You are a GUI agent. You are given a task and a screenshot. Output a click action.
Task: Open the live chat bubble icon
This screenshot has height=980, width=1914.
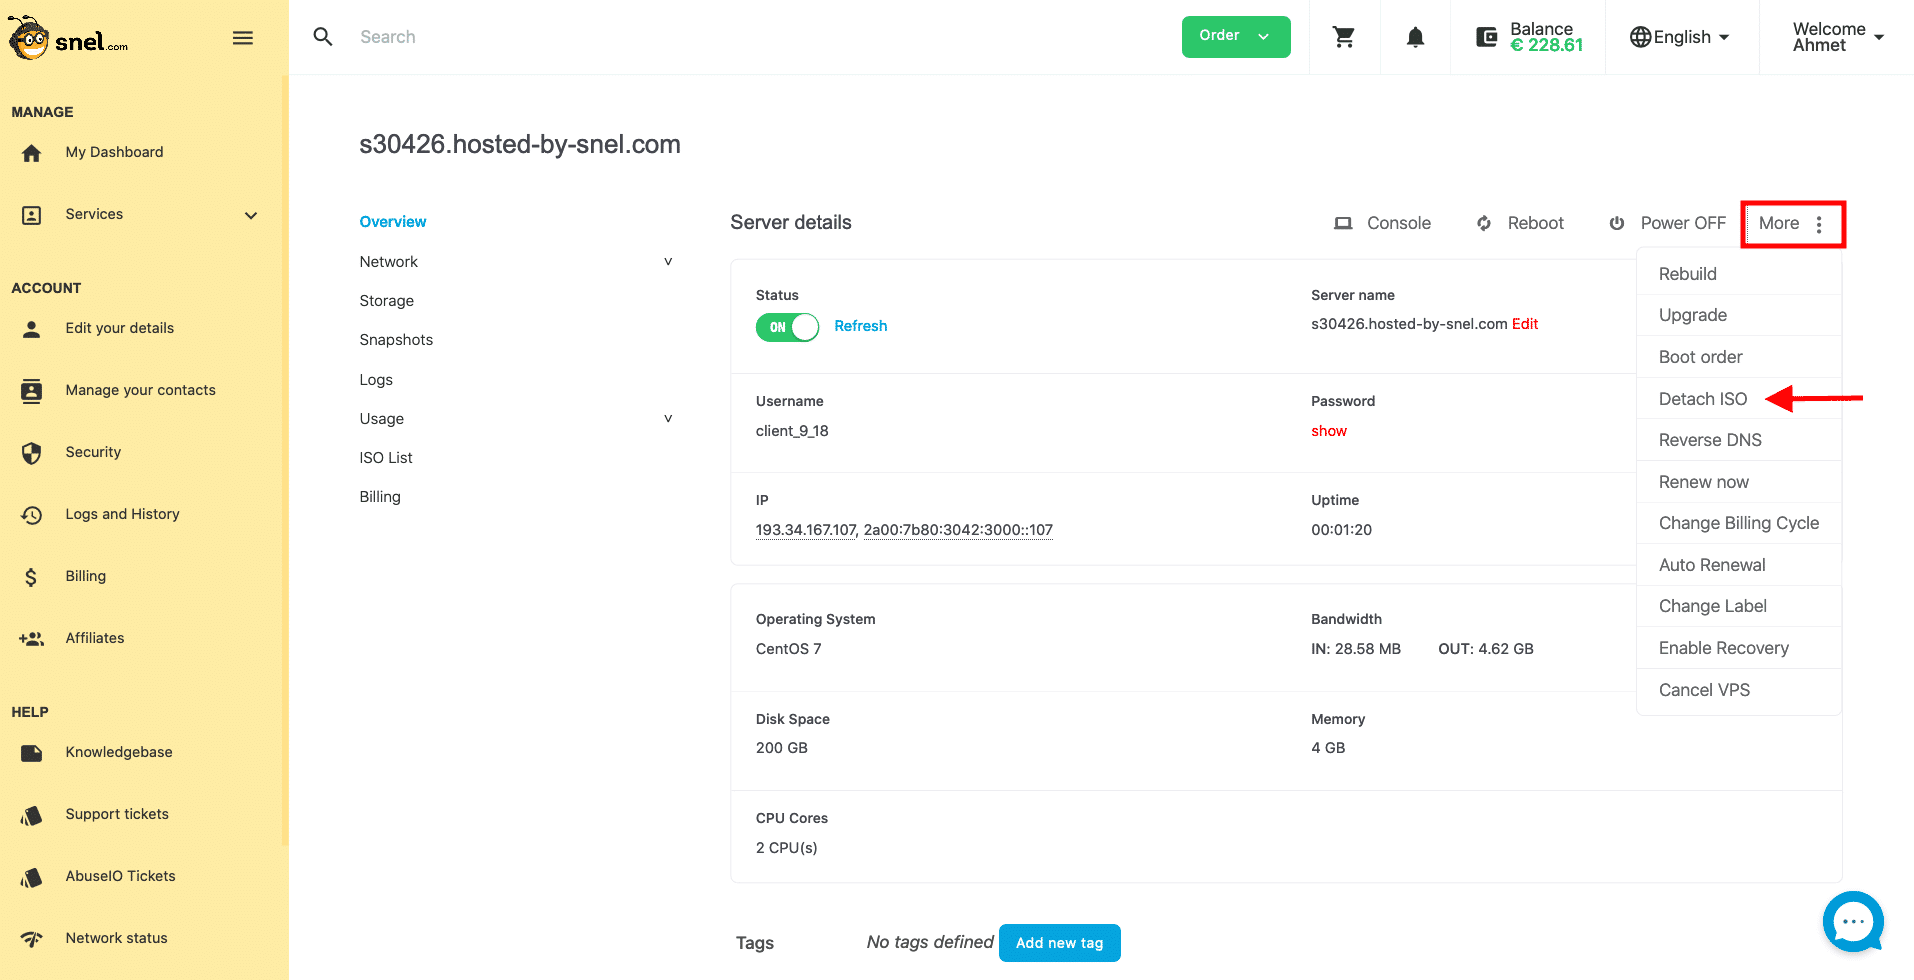tap(1853, 921)
